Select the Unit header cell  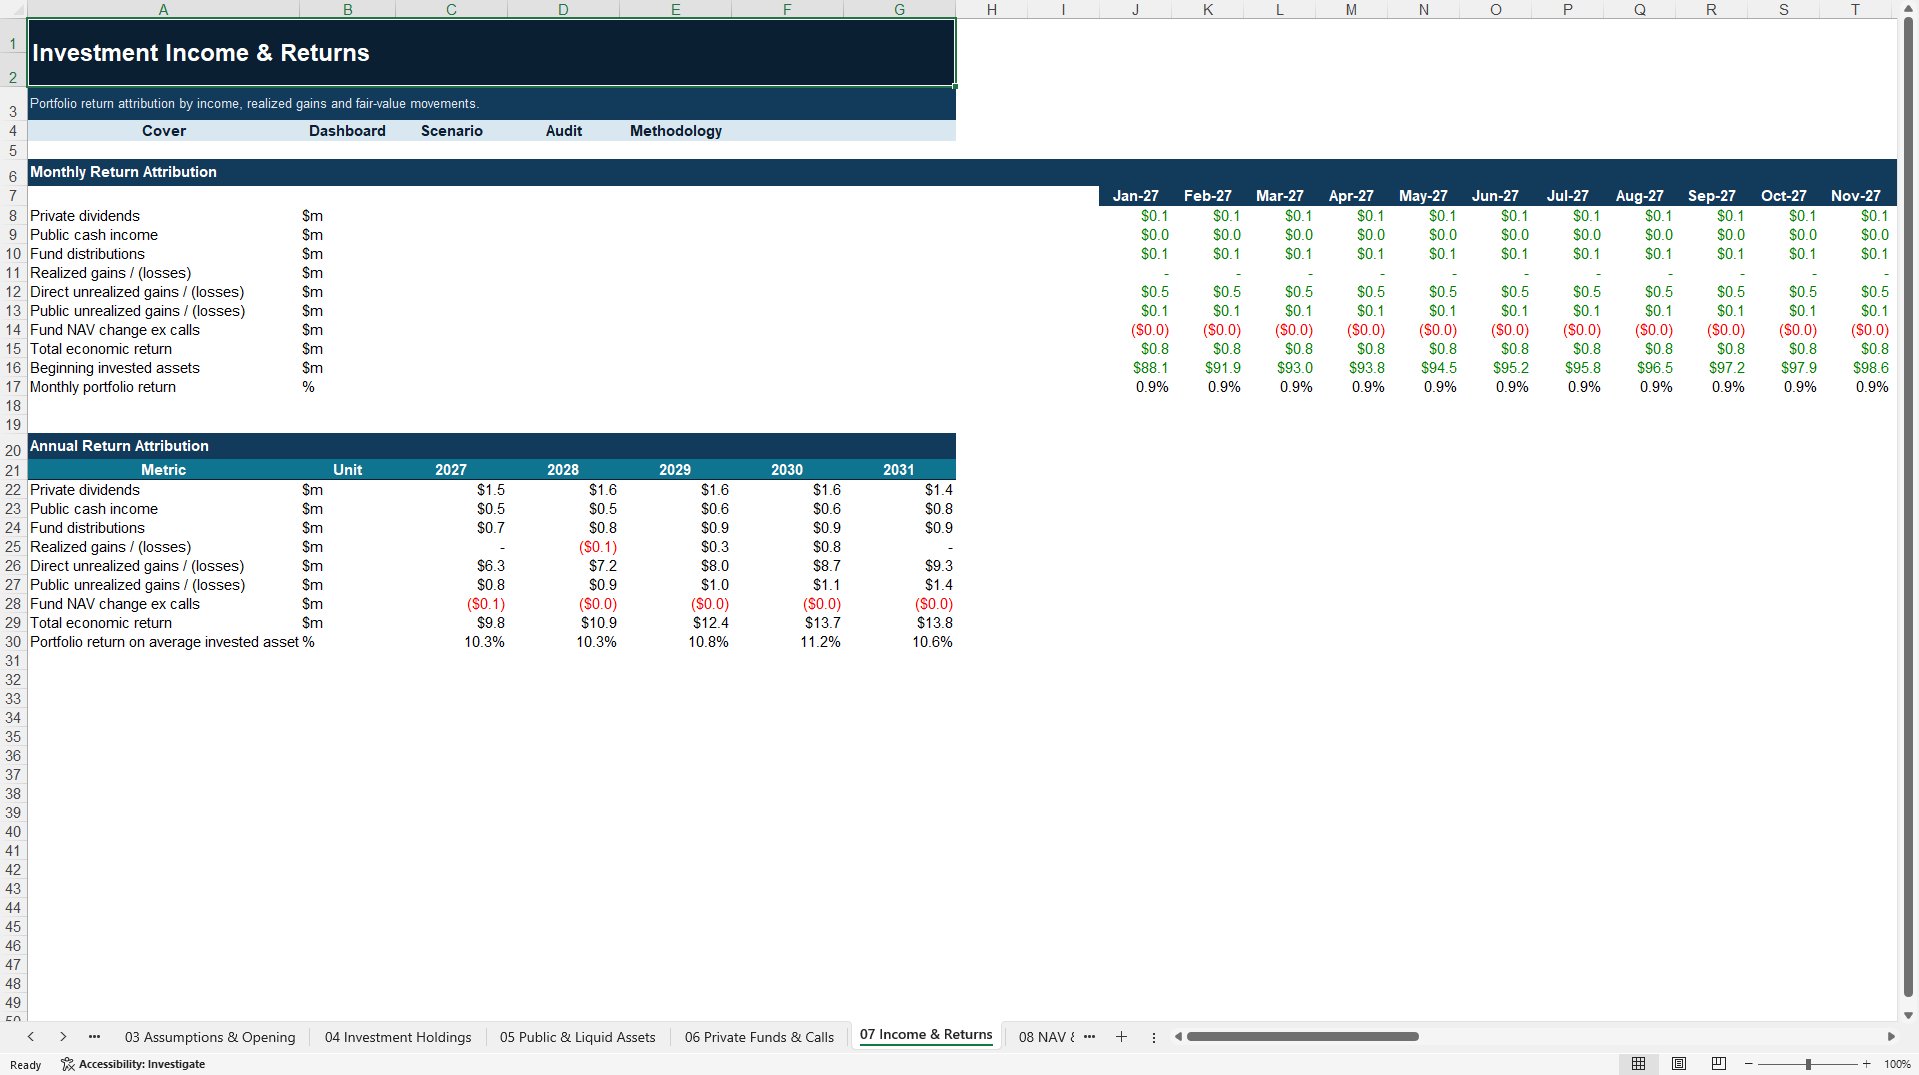[x=347, y=470]
